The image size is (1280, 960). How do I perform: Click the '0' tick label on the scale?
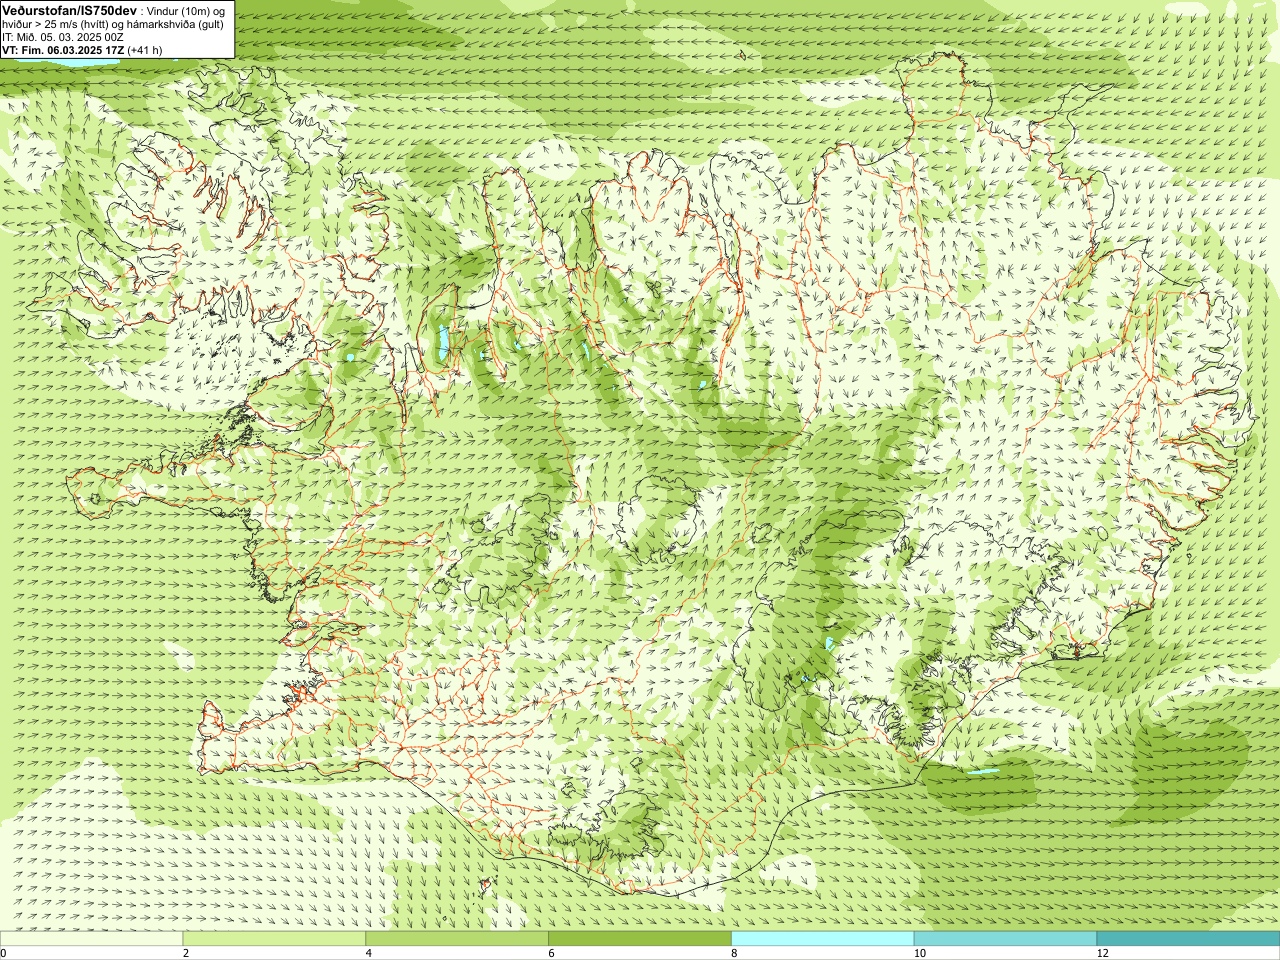pyautogui.click(x=4, y=953)
